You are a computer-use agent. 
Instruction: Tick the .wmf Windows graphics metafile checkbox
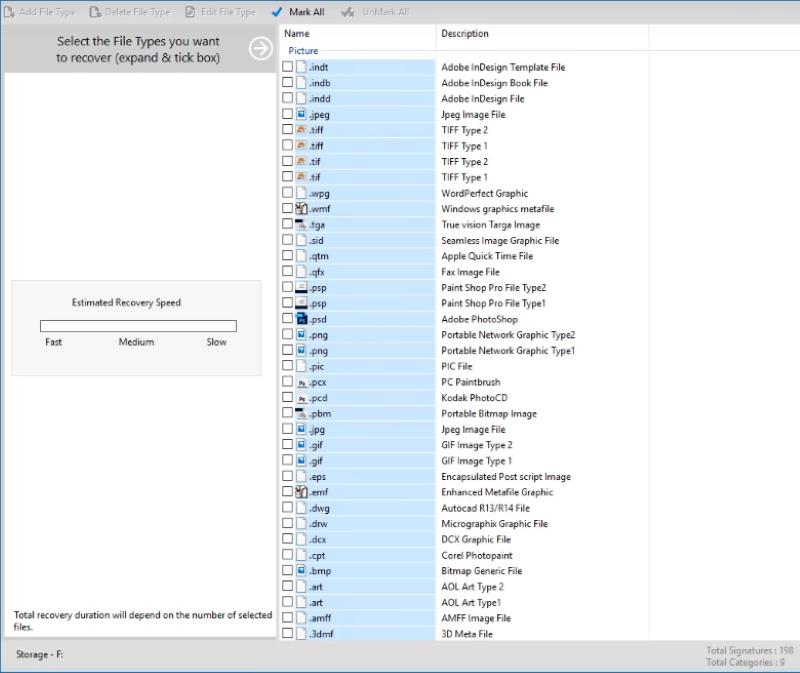(x=287, y=208)
